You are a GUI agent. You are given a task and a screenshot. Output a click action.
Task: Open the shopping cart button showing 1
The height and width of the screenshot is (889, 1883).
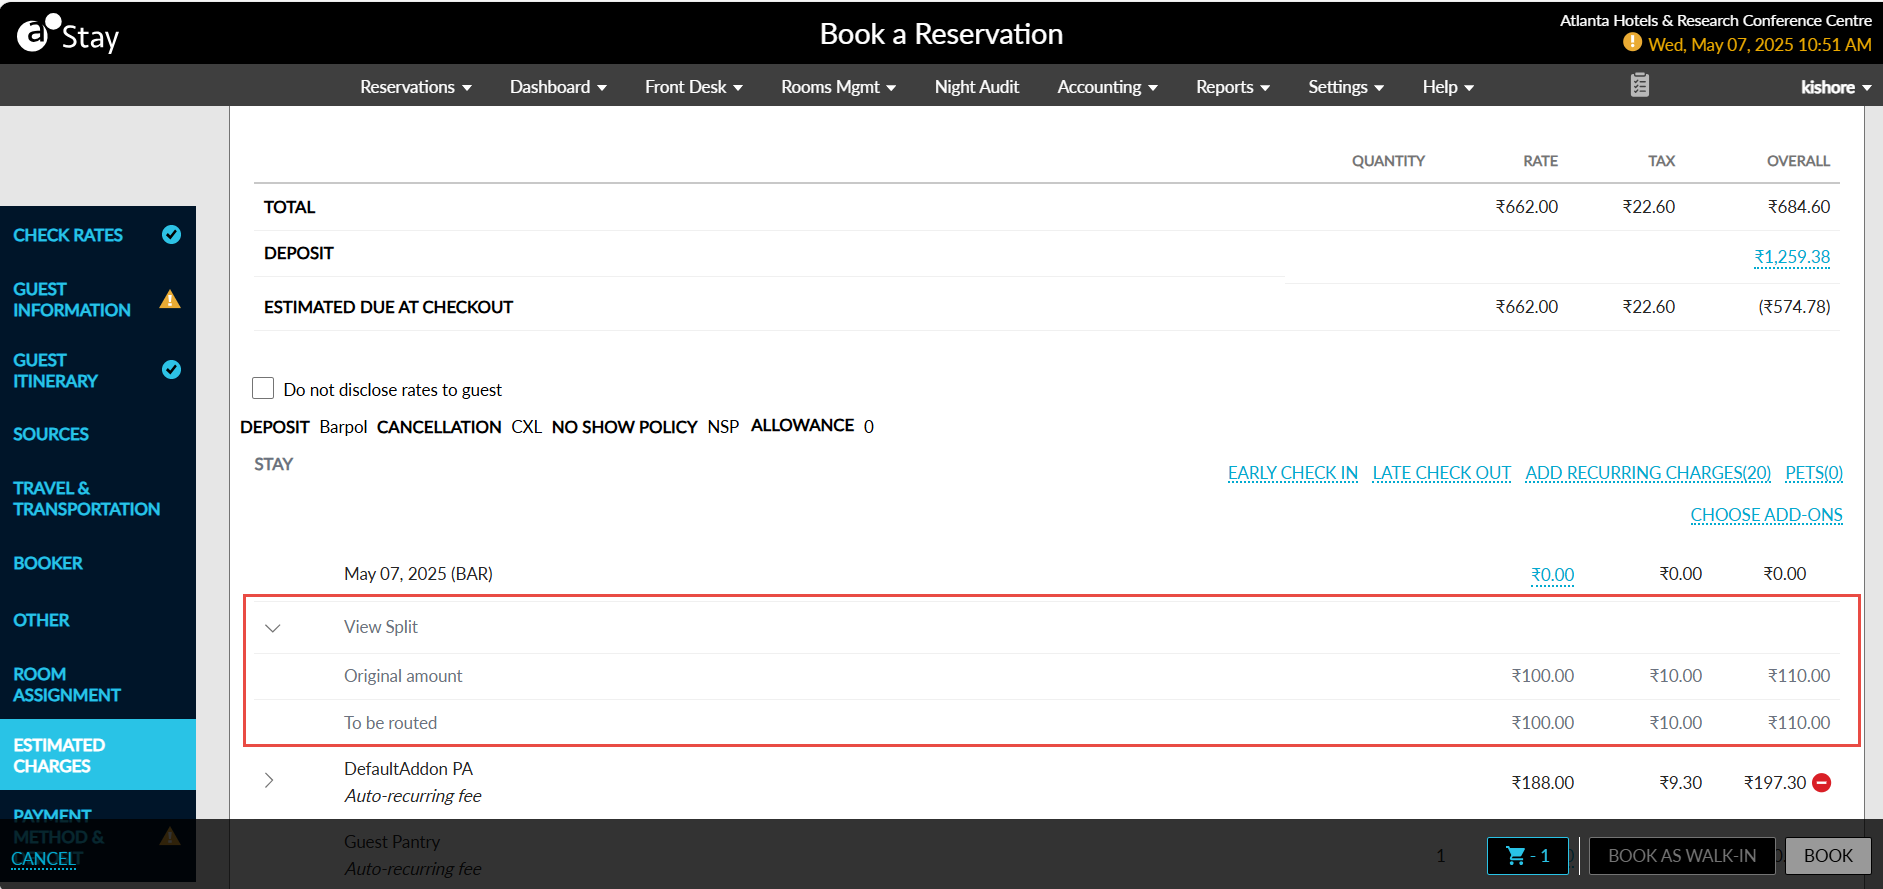pos(1527,856)
